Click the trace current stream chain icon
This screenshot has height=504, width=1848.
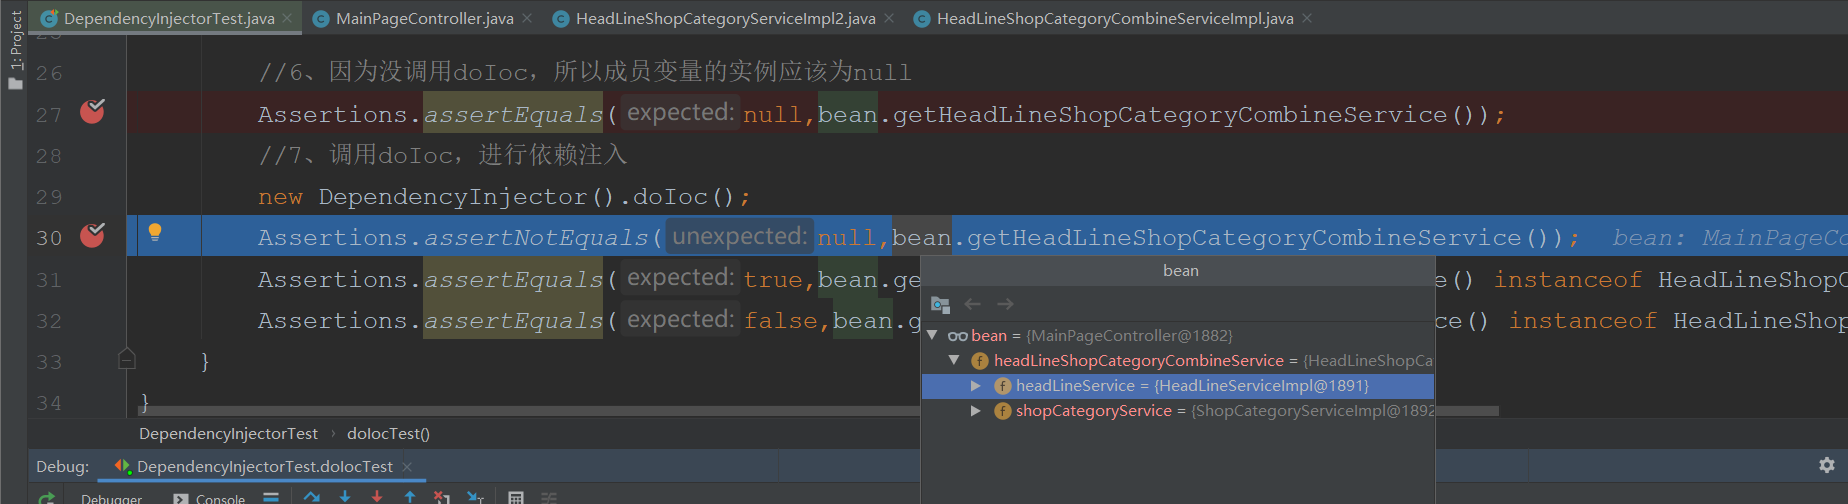(549, 497)
